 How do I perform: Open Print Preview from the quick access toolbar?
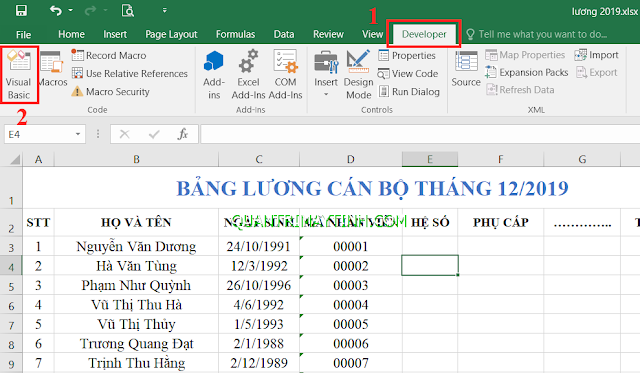[x=128, y=10]
